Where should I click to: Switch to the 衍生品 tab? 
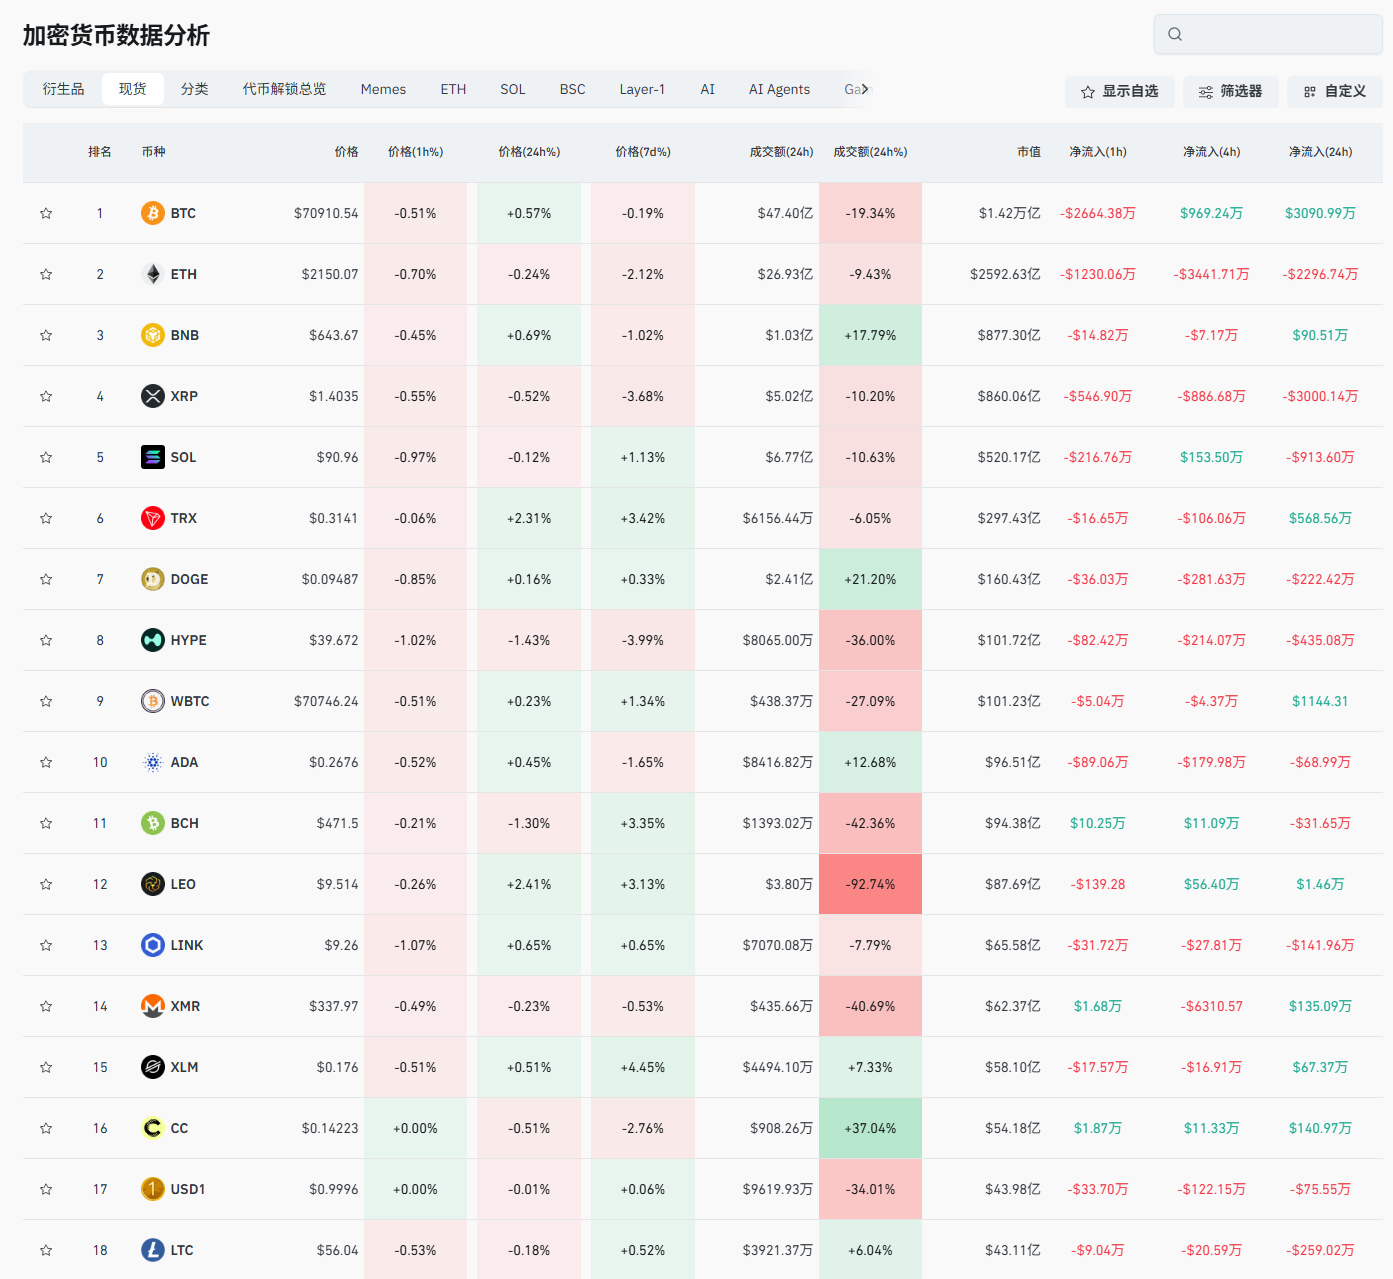[x=63, y=89]
